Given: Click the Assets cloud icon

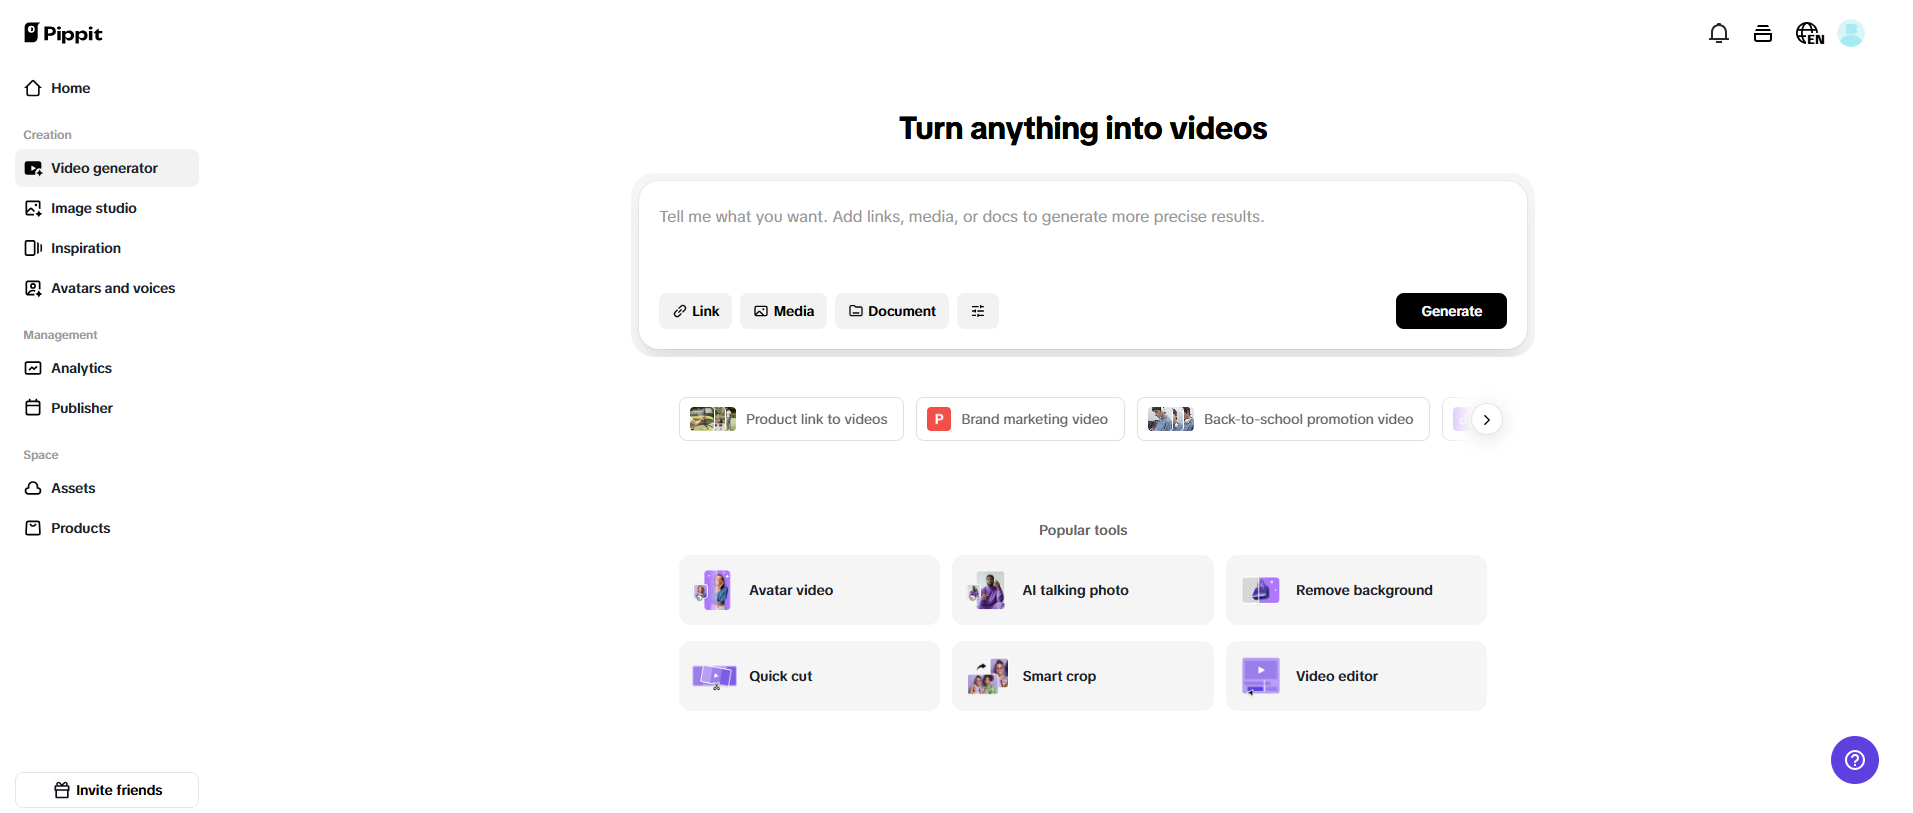Looking at the screenshot, I should click(x=33, y=488).
